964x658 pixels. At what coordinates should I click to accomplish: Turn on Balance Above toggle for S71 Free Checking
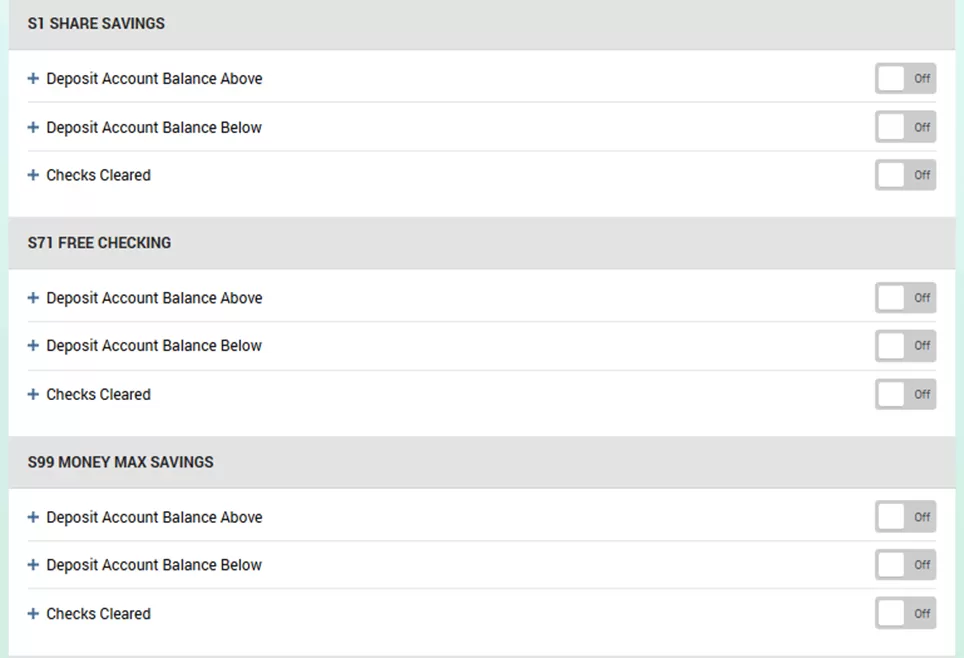pos(906,298)
